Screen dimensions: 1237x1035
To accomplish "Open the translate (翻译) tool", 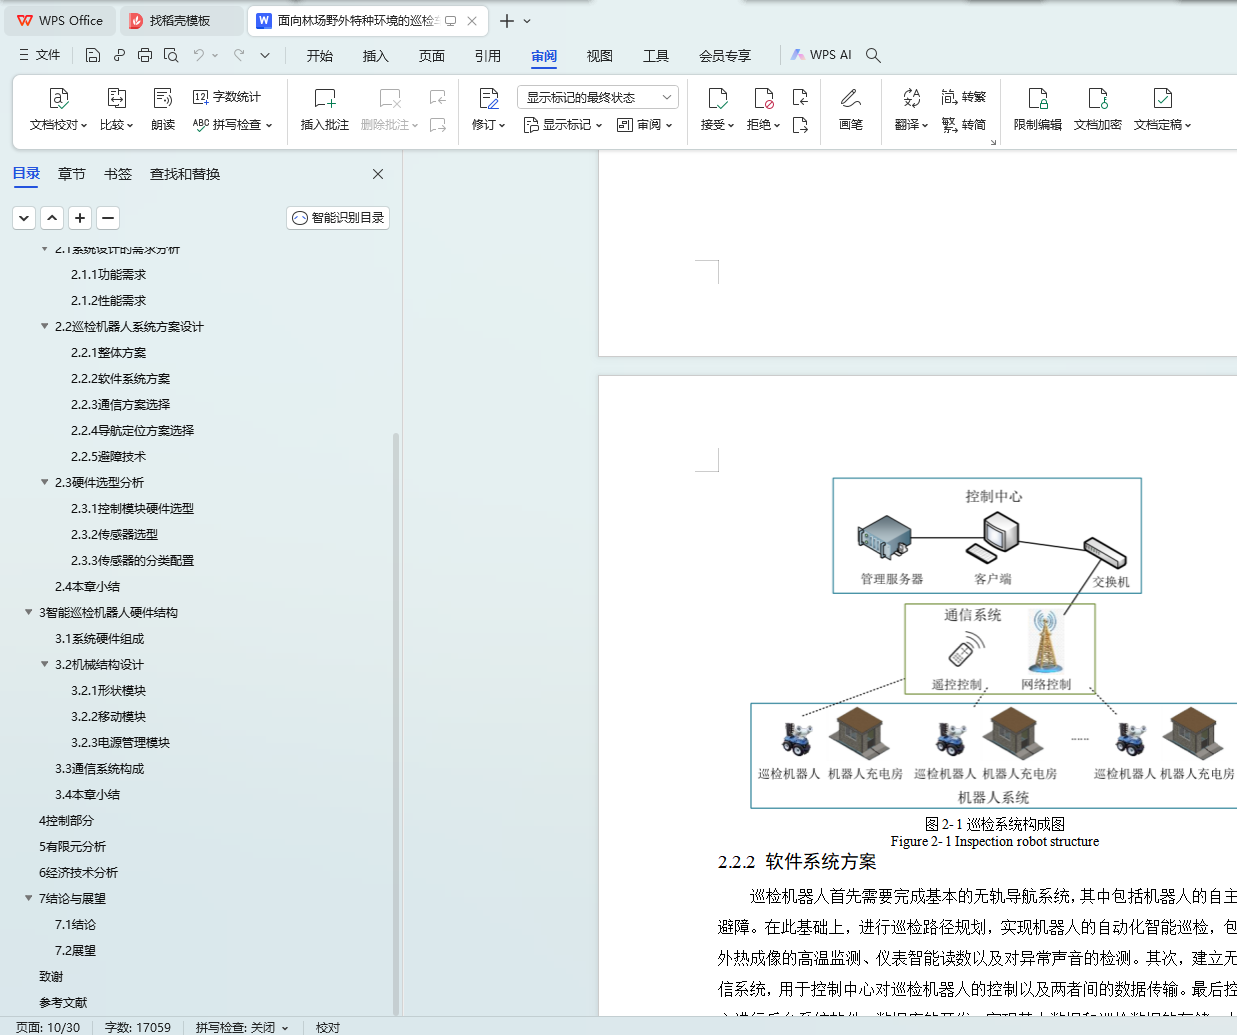I will (911, 110).
